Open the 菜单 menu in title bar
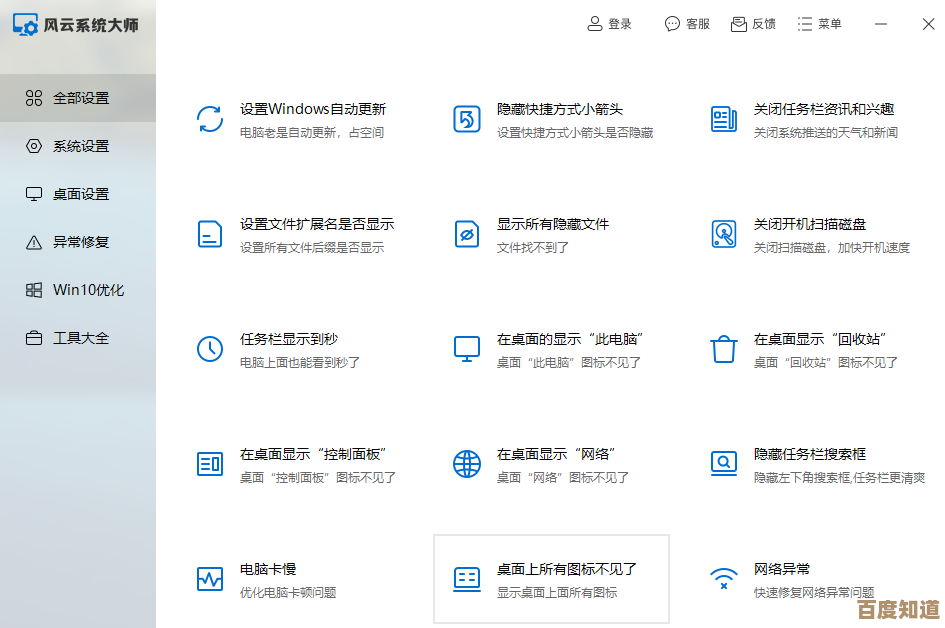The image size is (945, 628). point(819,24)
